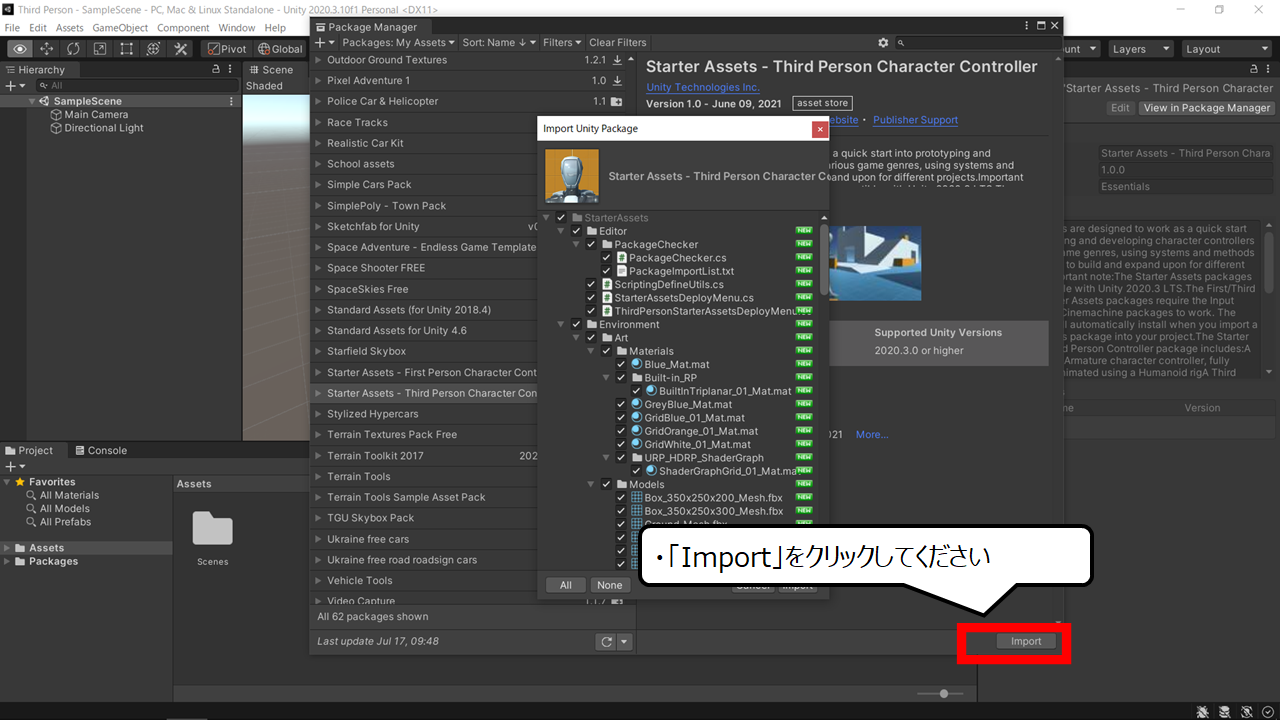Switch to the Scene tab

point(270,70)
